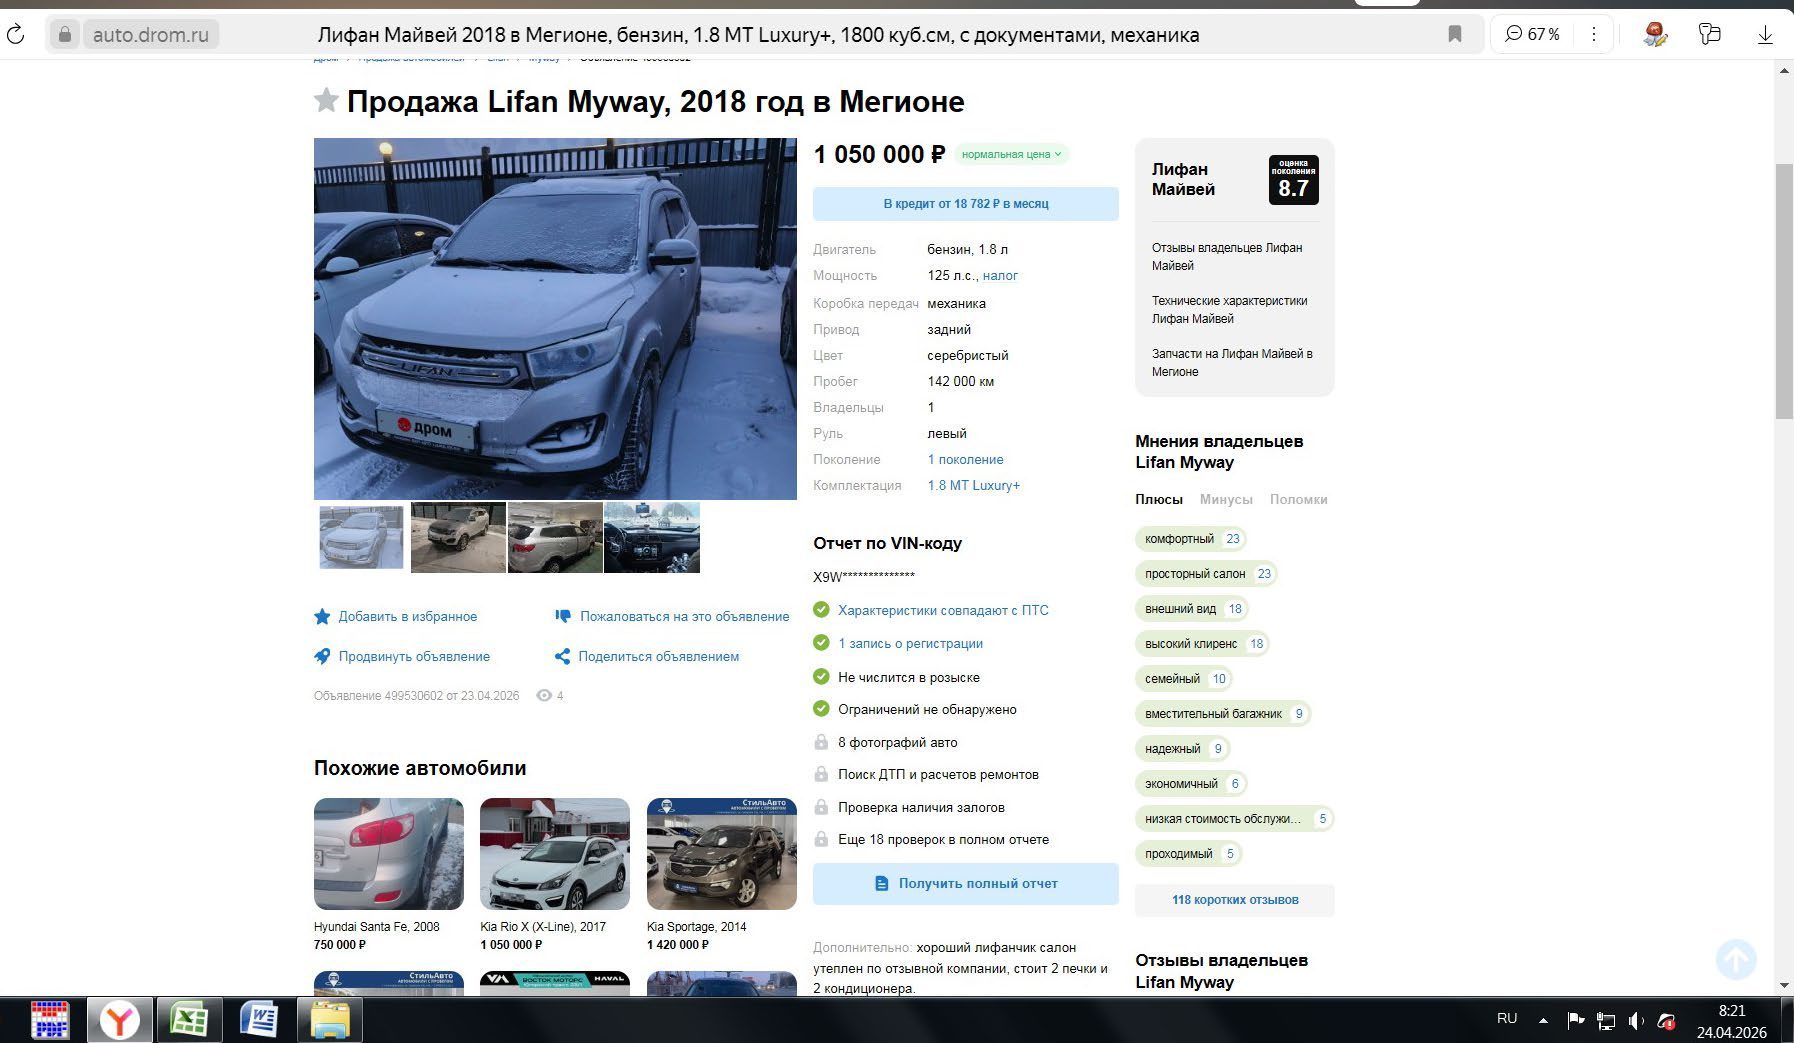Click the browser reload icon

click(15, 35)
